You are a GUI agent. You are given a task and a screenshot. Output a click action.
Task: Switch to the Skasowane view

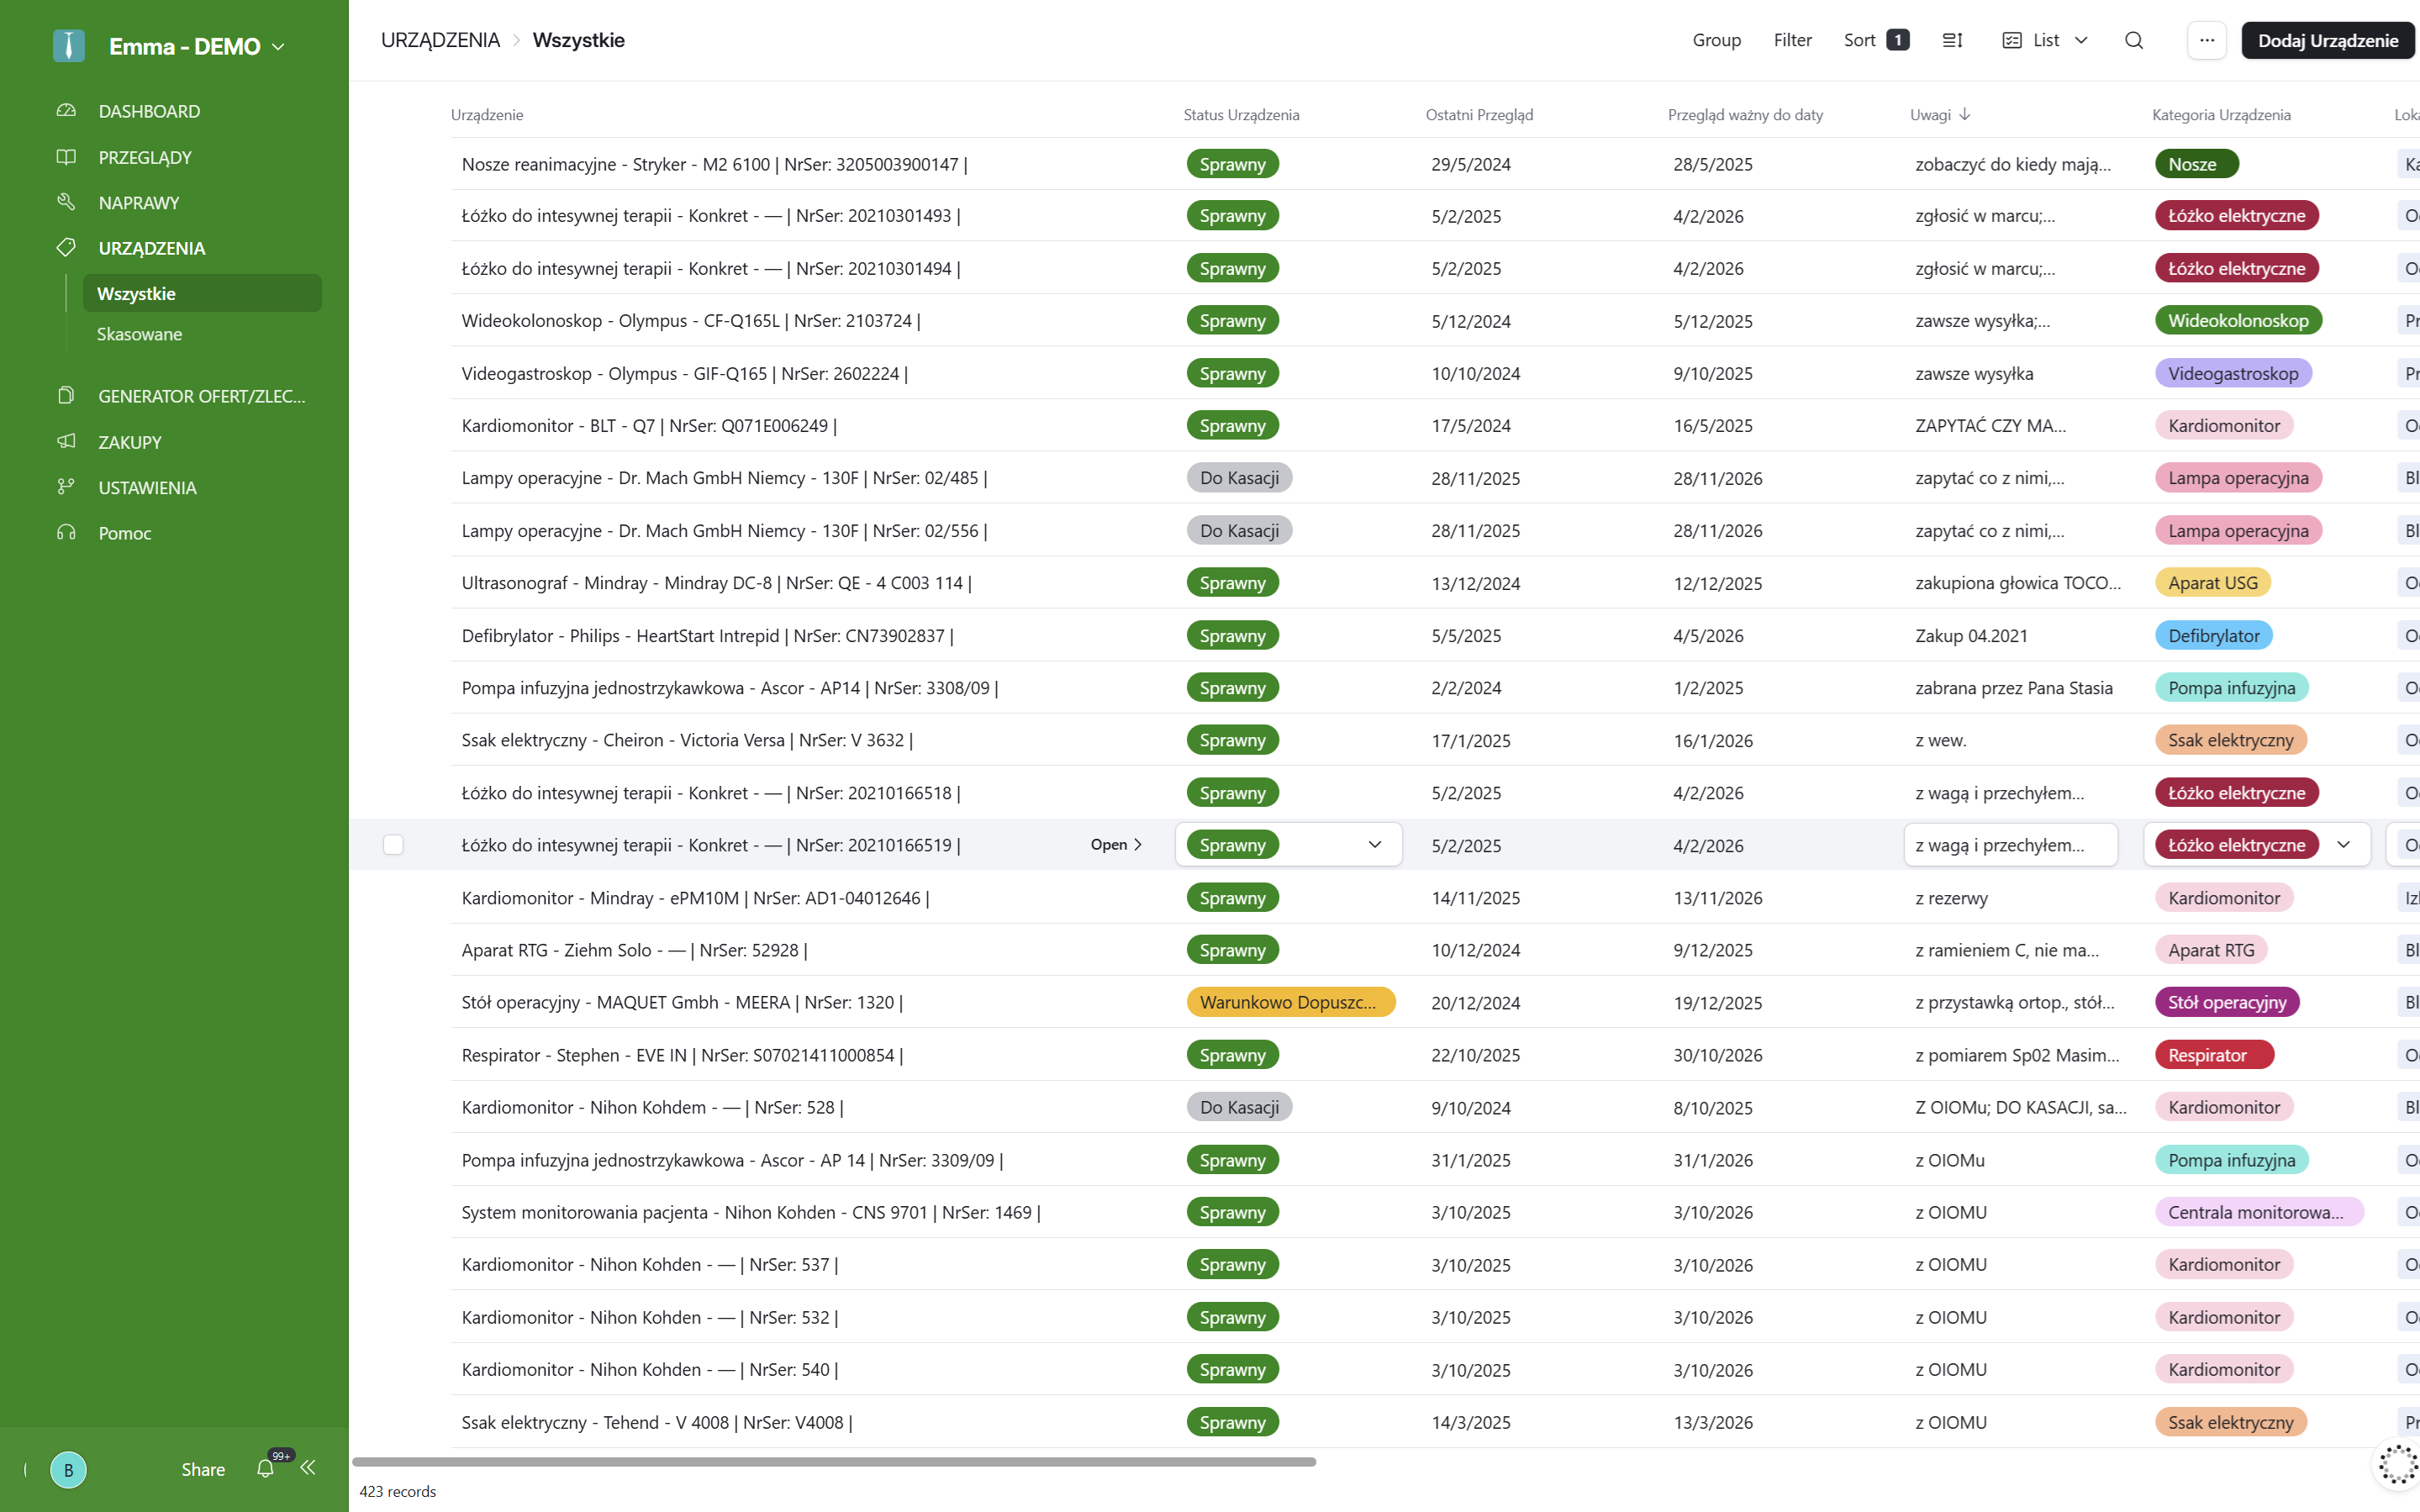click(x=140, y=334)
